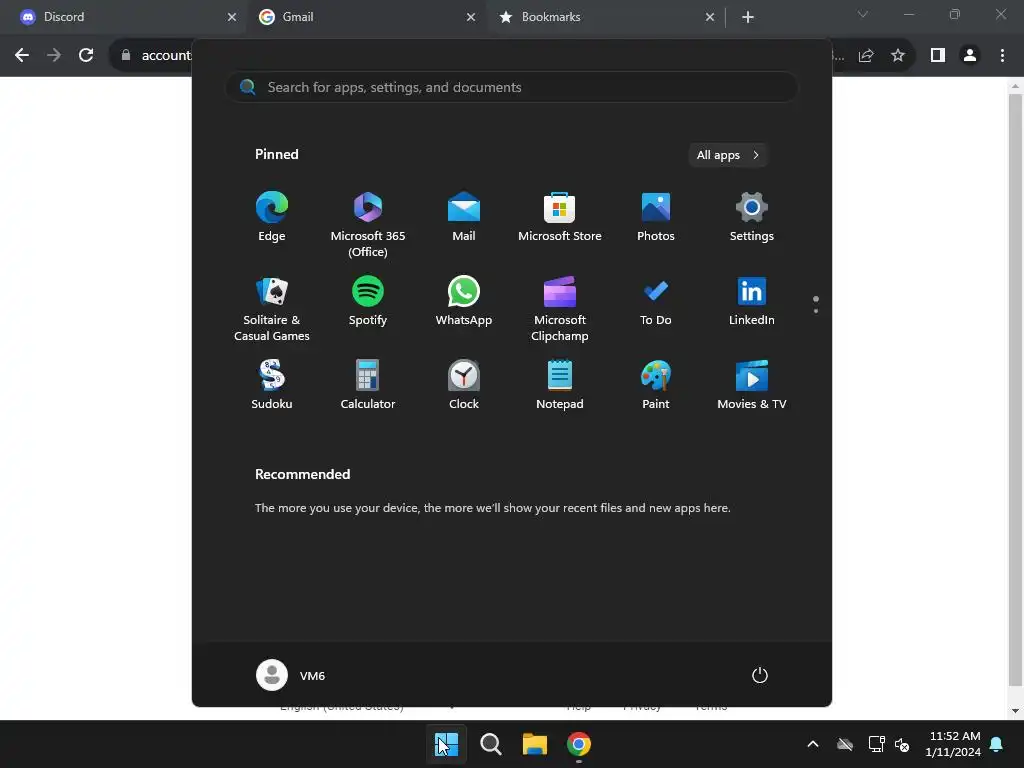Close the Bookmarks tab
Image resolution: width=1024 pixels, height=768 pixels.
710,17
